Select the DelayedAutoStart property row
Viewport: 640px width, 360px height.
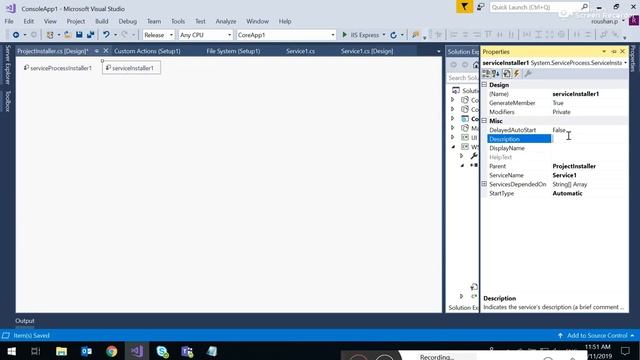coord(558,130)
